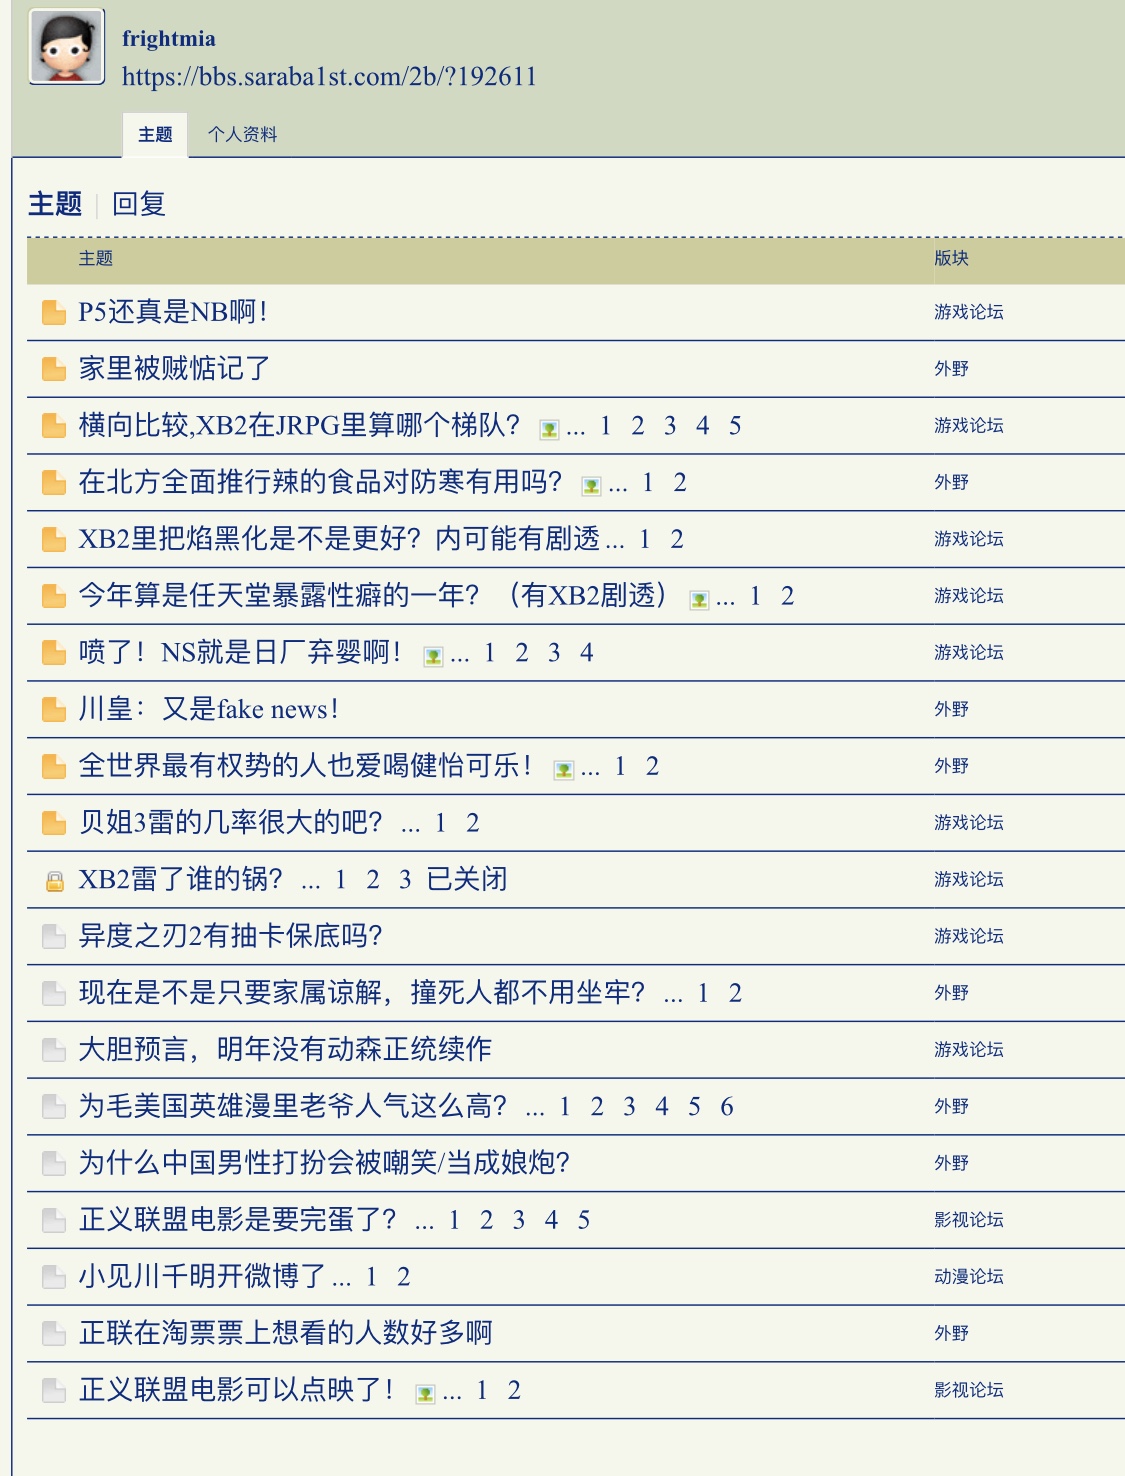Viewport: 1125px width, 1476px height.
Task: Click folder icon beside 贝姐3雷的几率 thread
Action: click(x=54, y=823)
